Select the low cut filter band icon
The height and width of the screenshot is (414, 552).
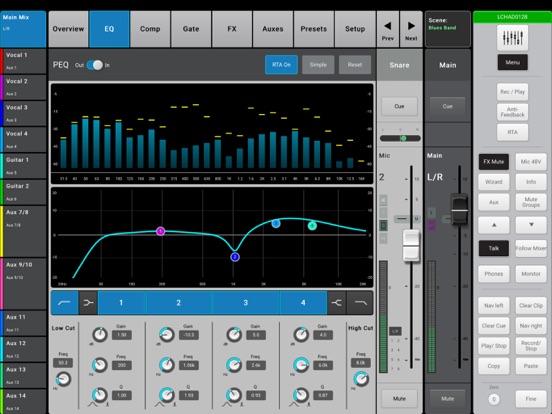(x=64, y=302)
